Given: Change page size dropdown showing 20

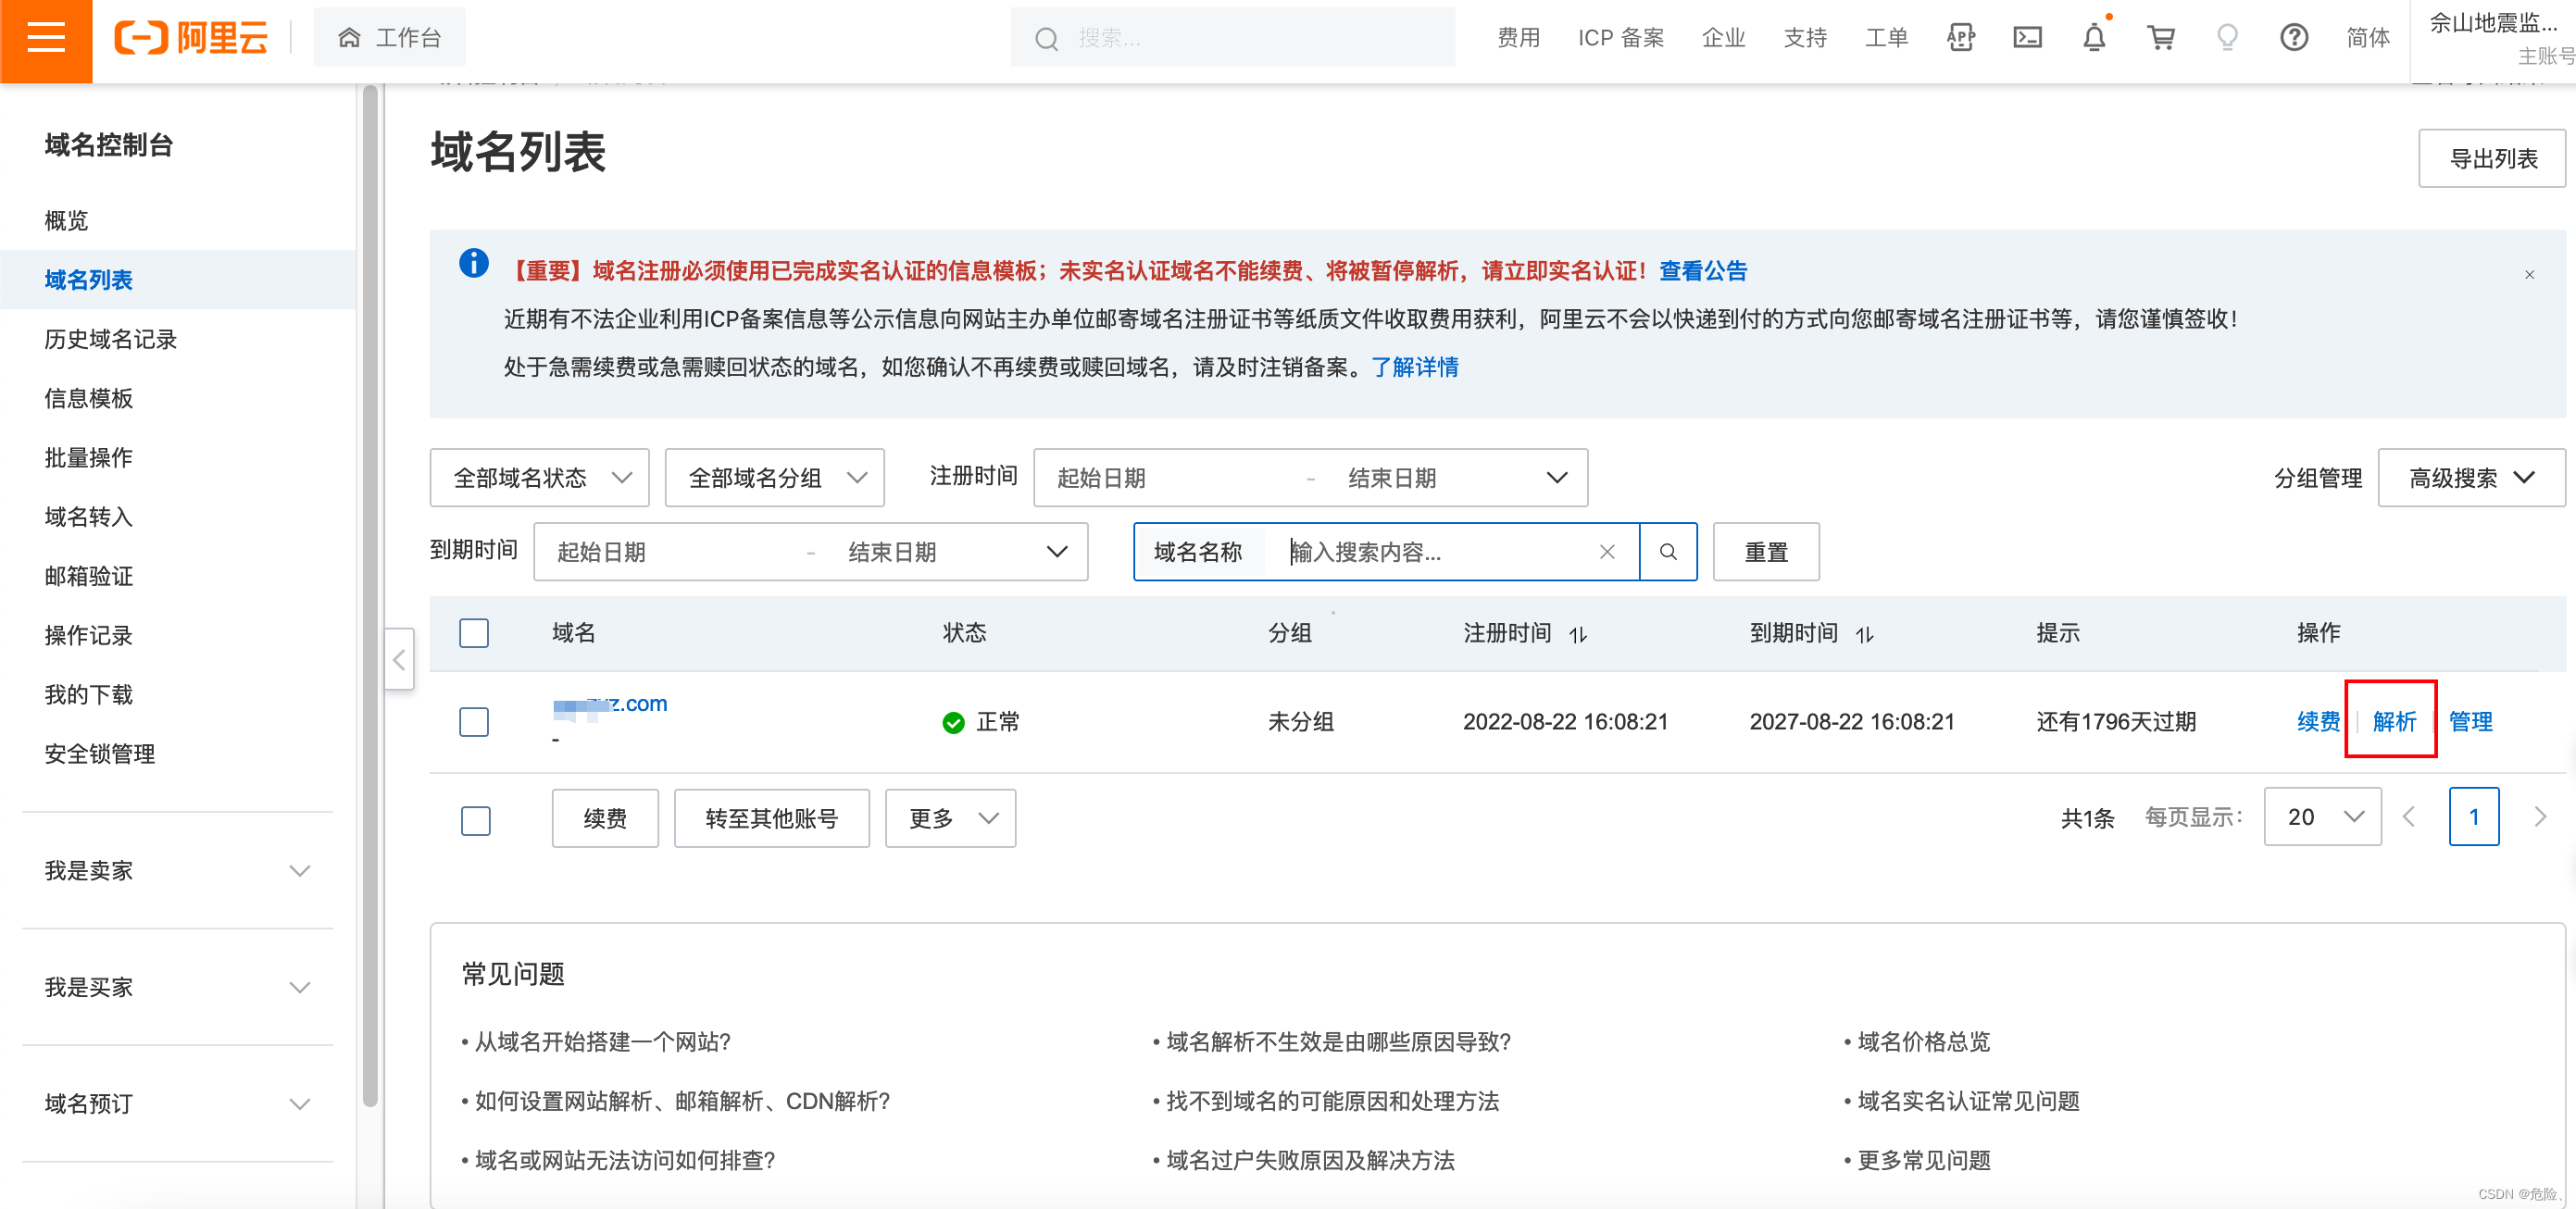Looking at the screenshot, I should pos(2323,817).
